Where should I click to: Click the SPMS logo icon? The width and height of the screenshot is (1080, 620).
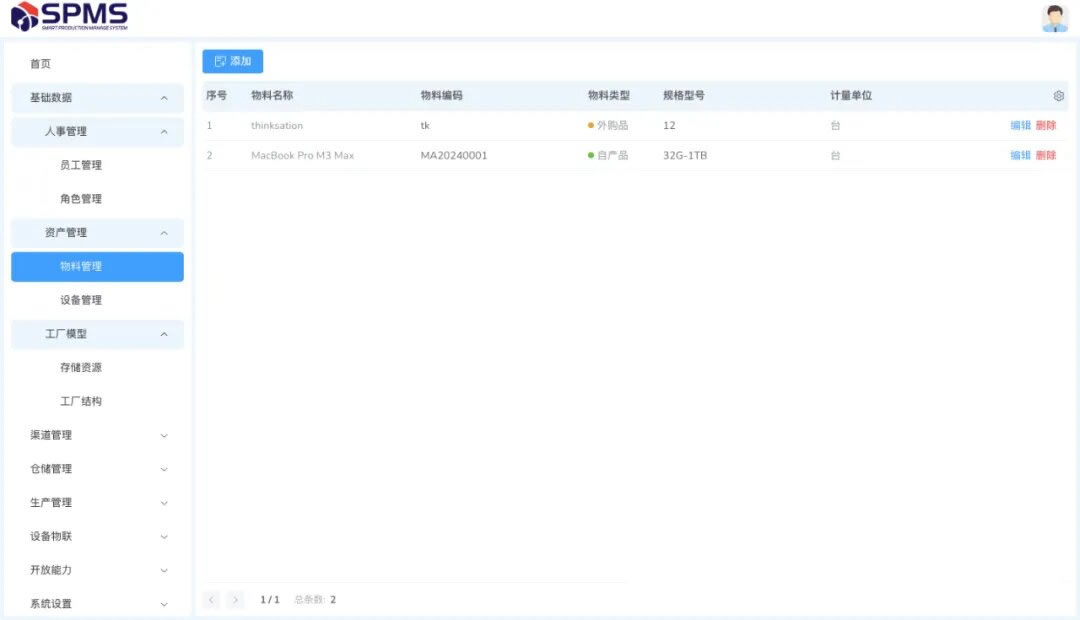pyautogui.click(x=24, y=16)
